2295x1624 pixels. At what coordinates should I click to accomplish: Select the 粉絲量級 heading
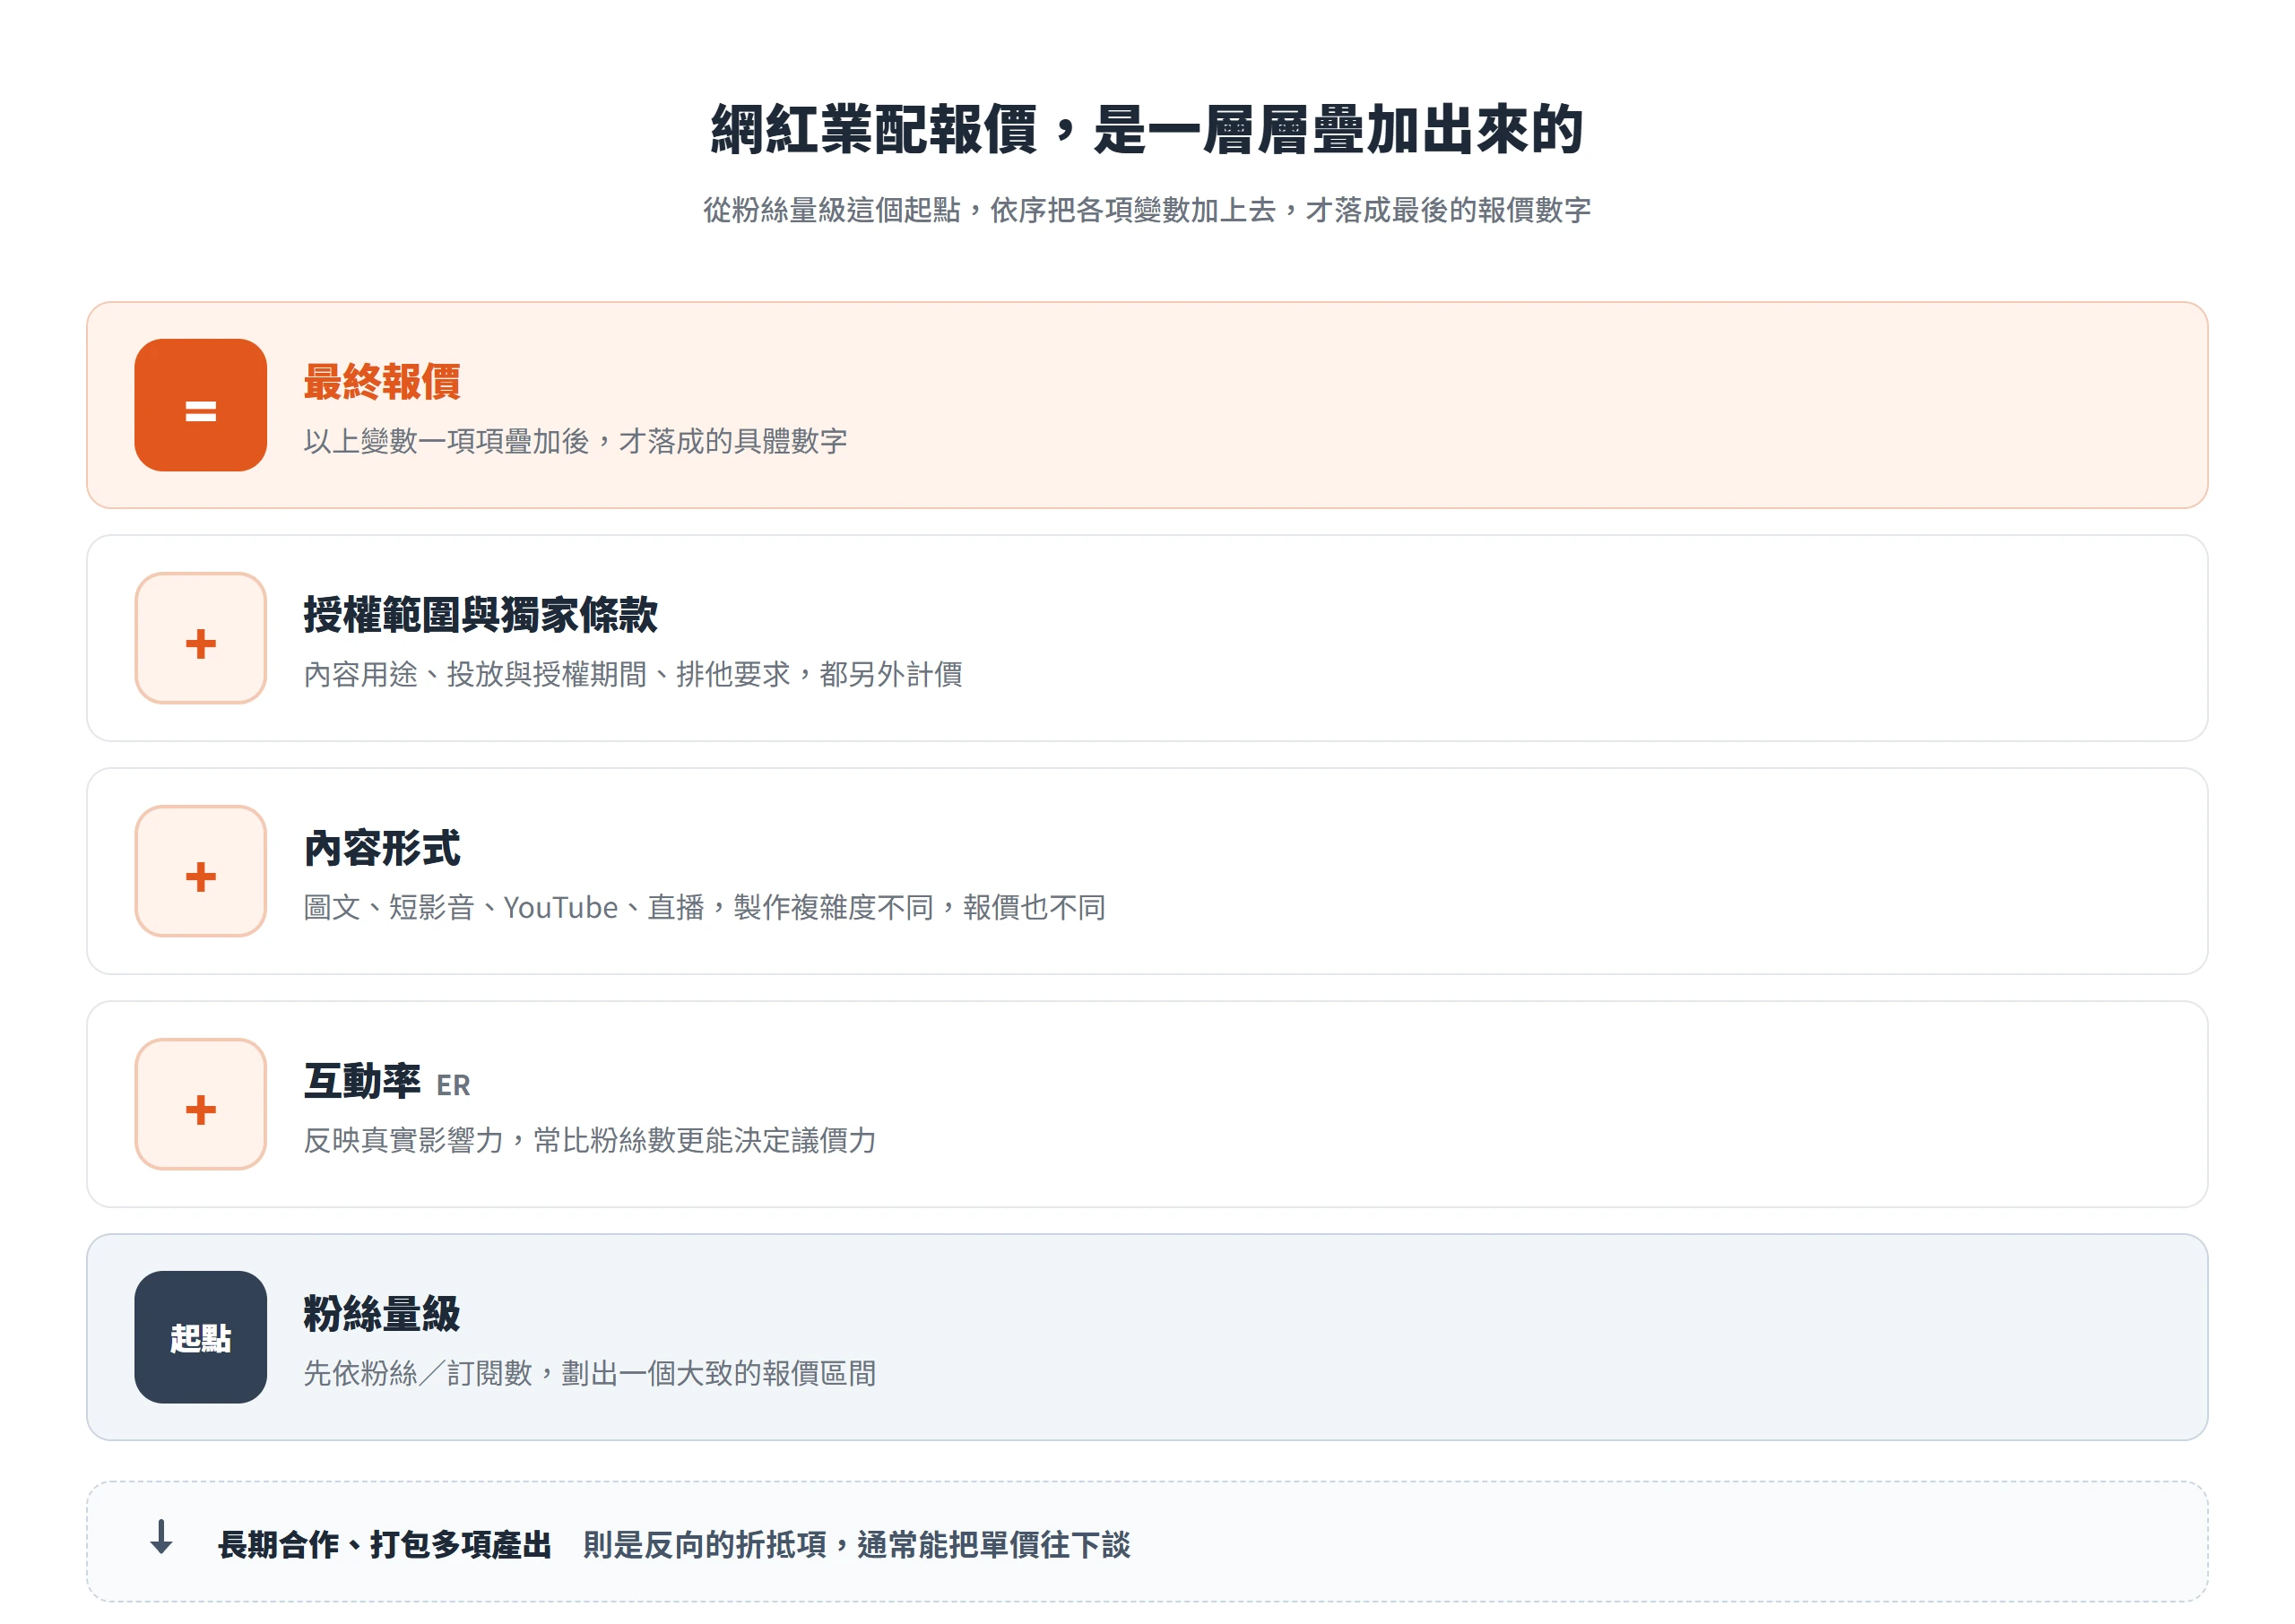click(x=382, y=1314)
